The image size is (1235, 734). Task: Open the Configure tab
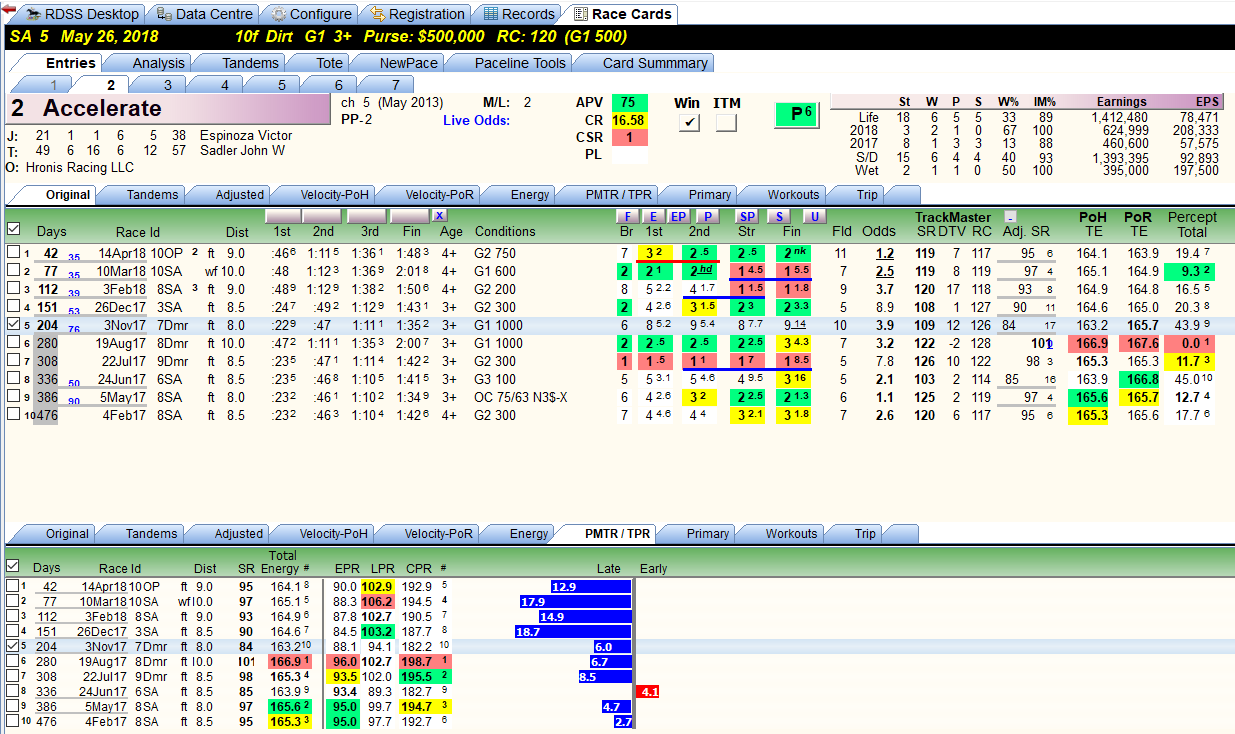(311, 14)
